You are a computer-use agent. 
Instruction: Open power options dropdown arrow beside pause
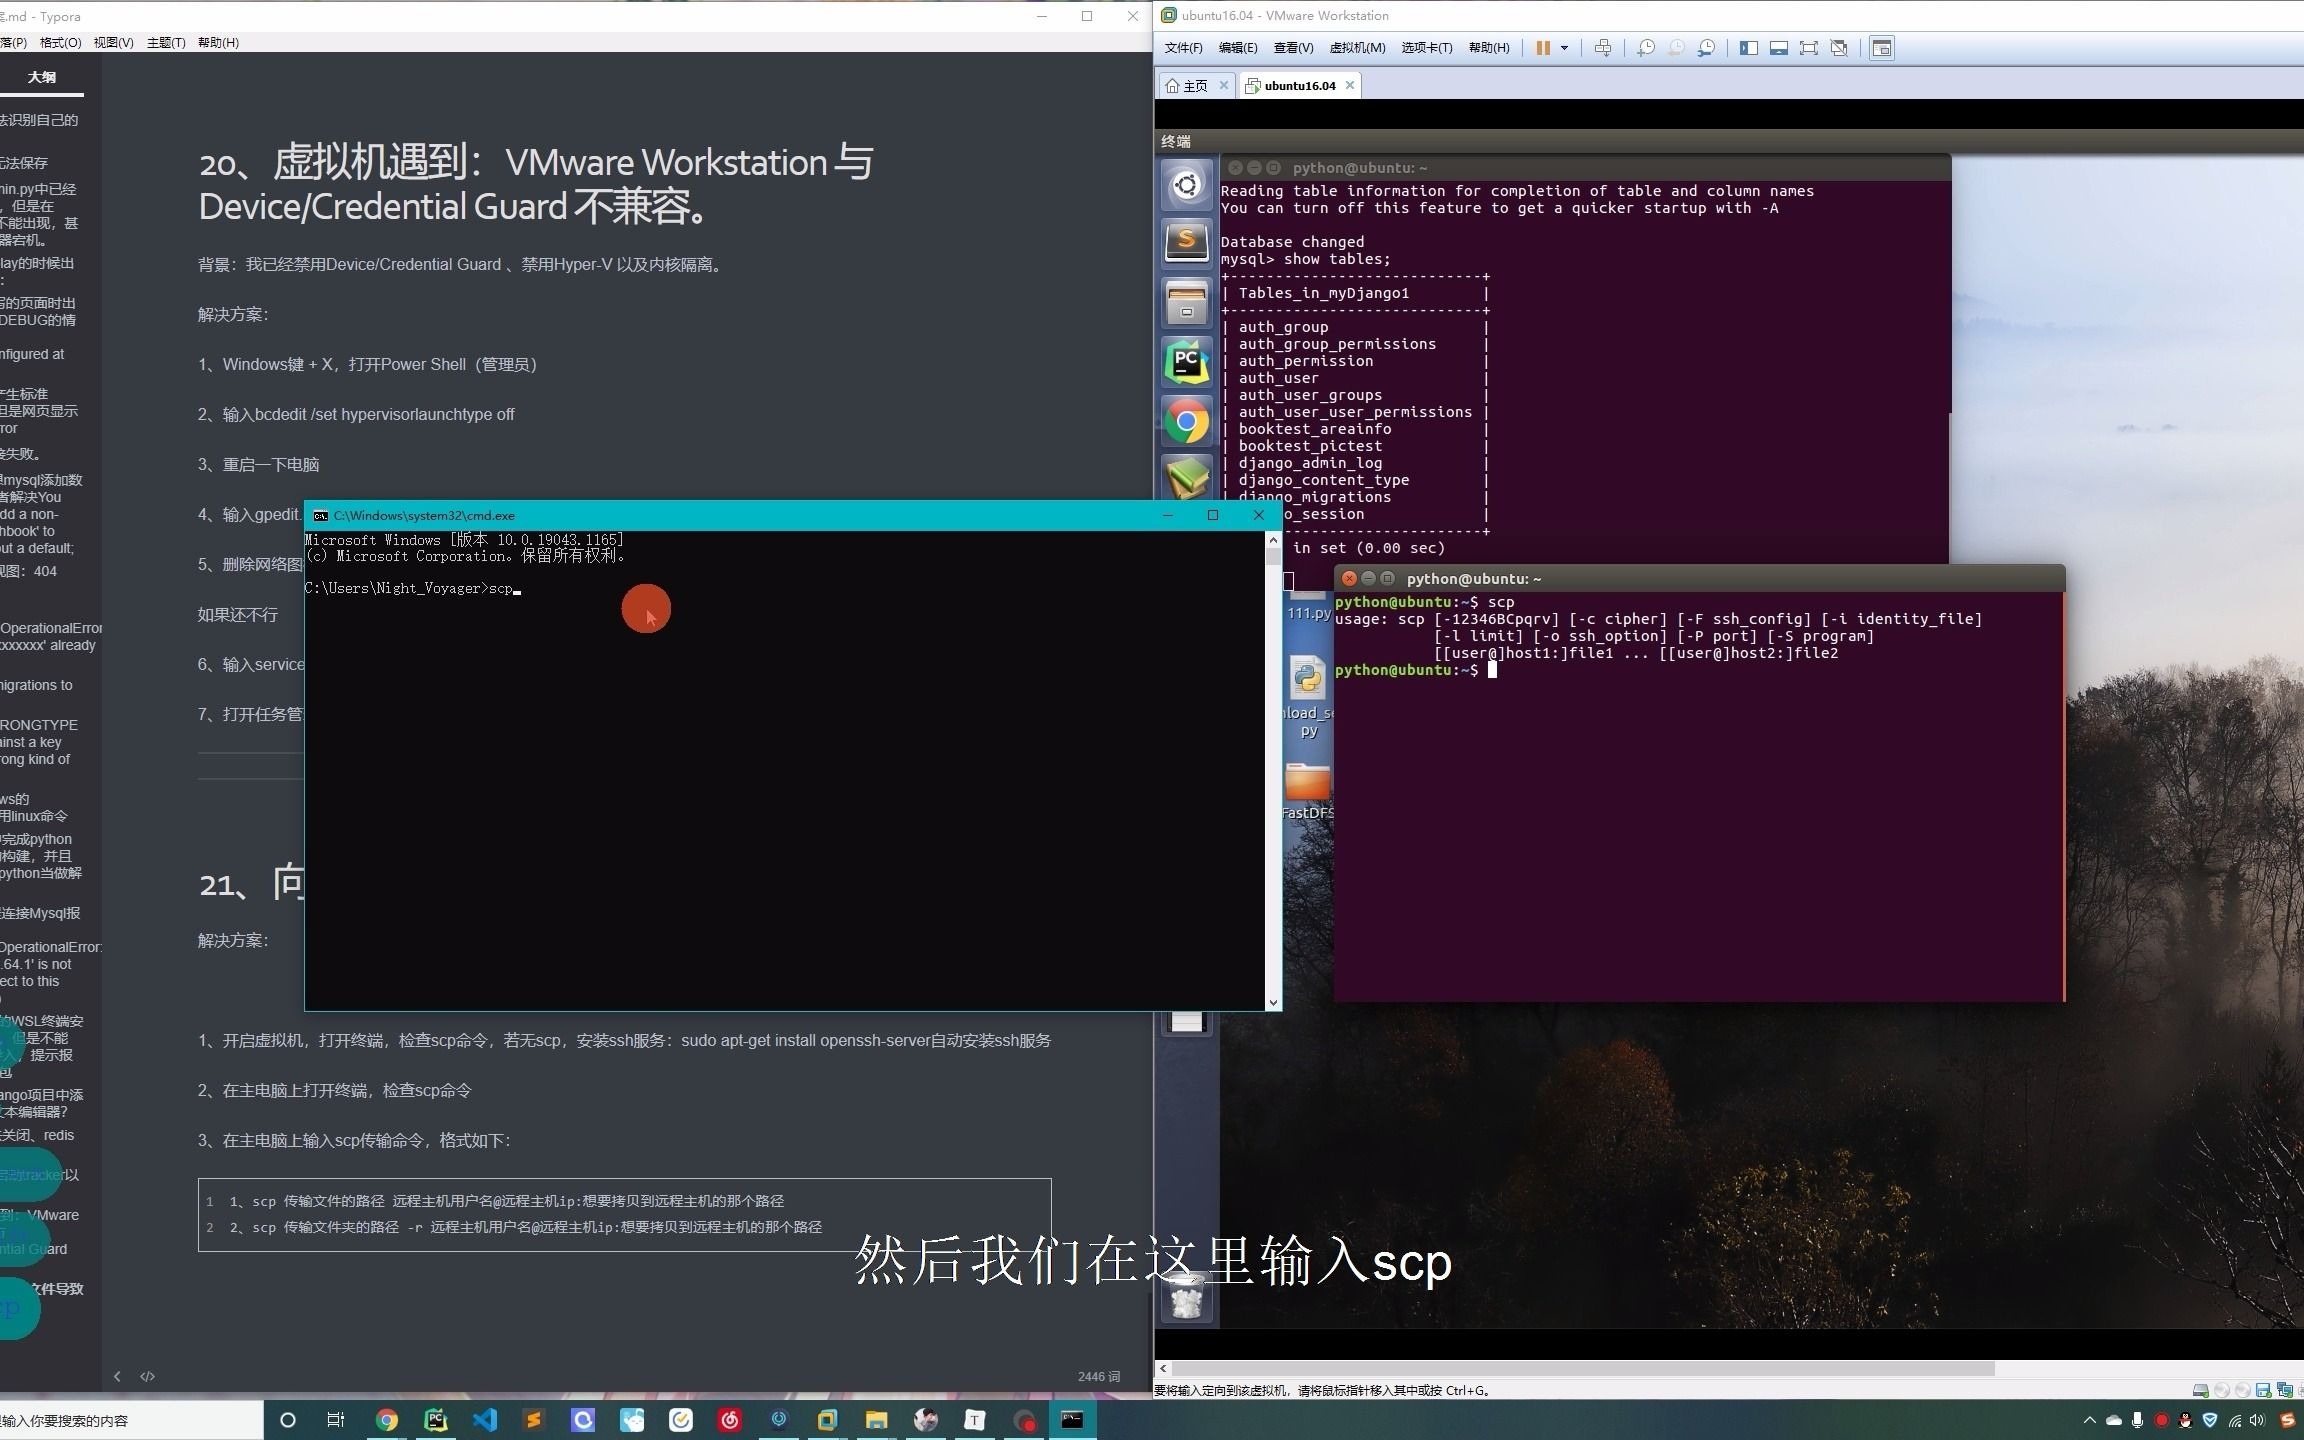click(1564, 48)
